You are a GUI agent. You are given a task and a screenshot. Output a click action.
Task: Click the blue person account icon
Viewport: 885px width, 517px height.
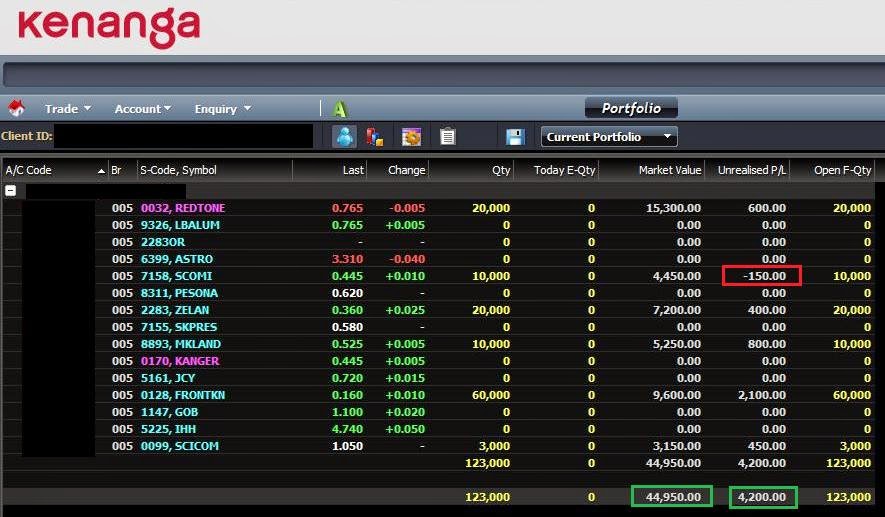click(x=344, y=137)
